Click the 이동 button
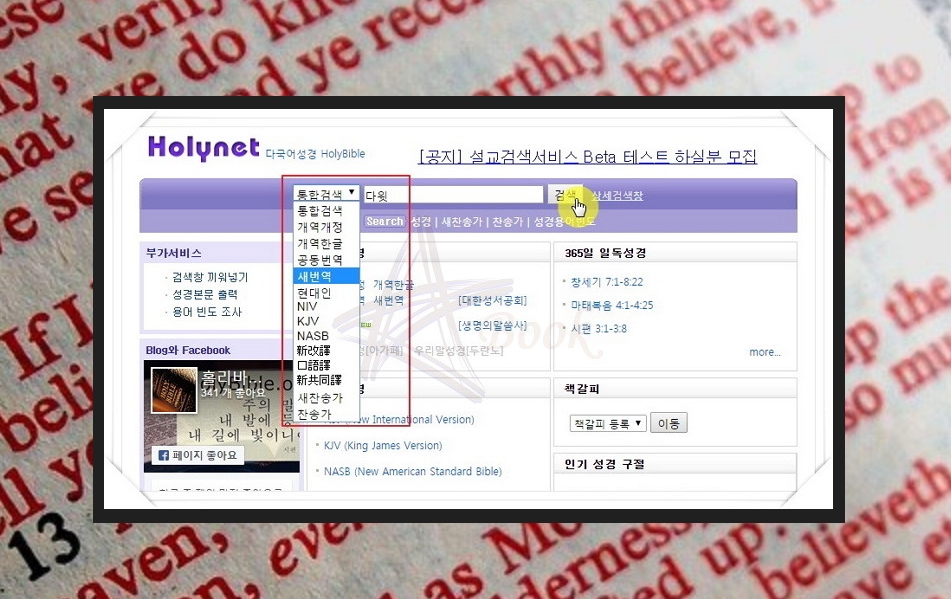This screenshot has height=599, width=951. pos(669,423)
